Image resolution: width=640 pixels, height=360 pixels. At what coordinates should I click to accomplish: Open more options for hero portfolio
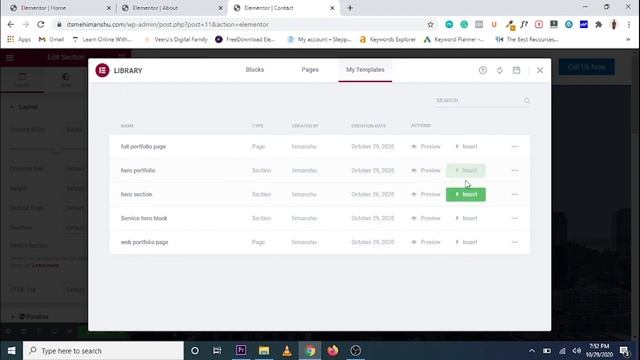515,171
